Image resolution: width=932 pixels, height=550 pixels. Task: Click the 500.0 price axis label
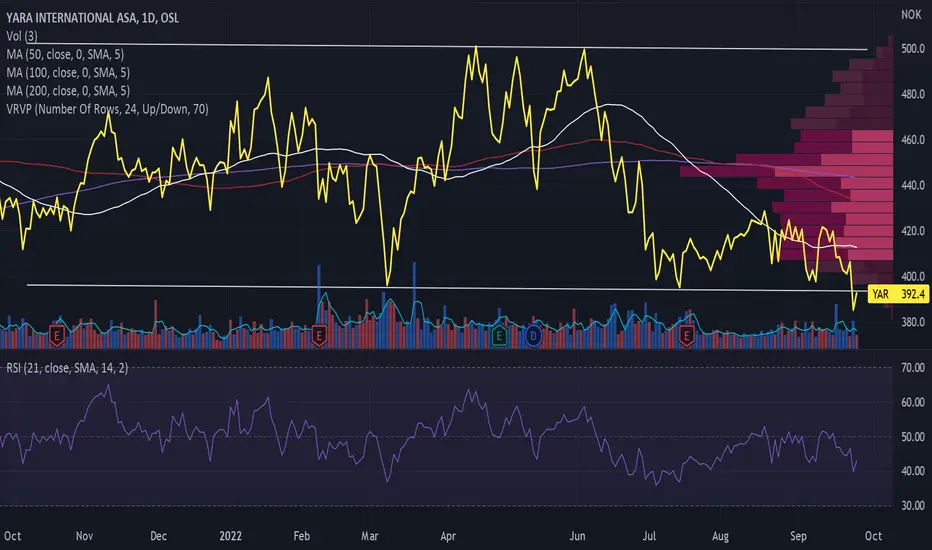(x=913, y=49)
